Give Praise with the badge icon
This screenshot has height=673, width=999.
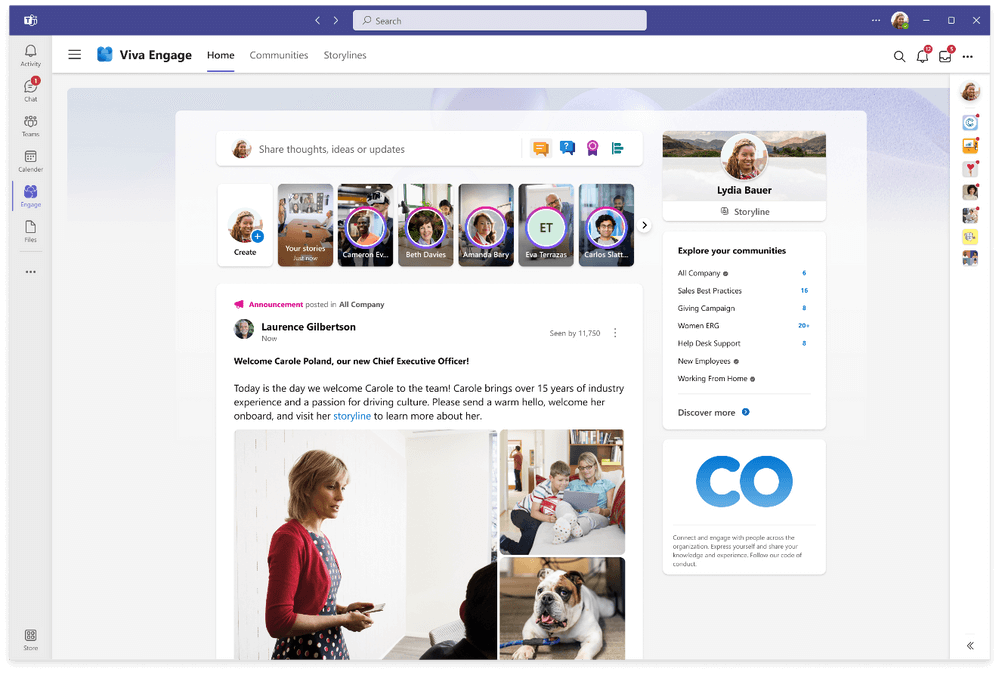point(592,147)
